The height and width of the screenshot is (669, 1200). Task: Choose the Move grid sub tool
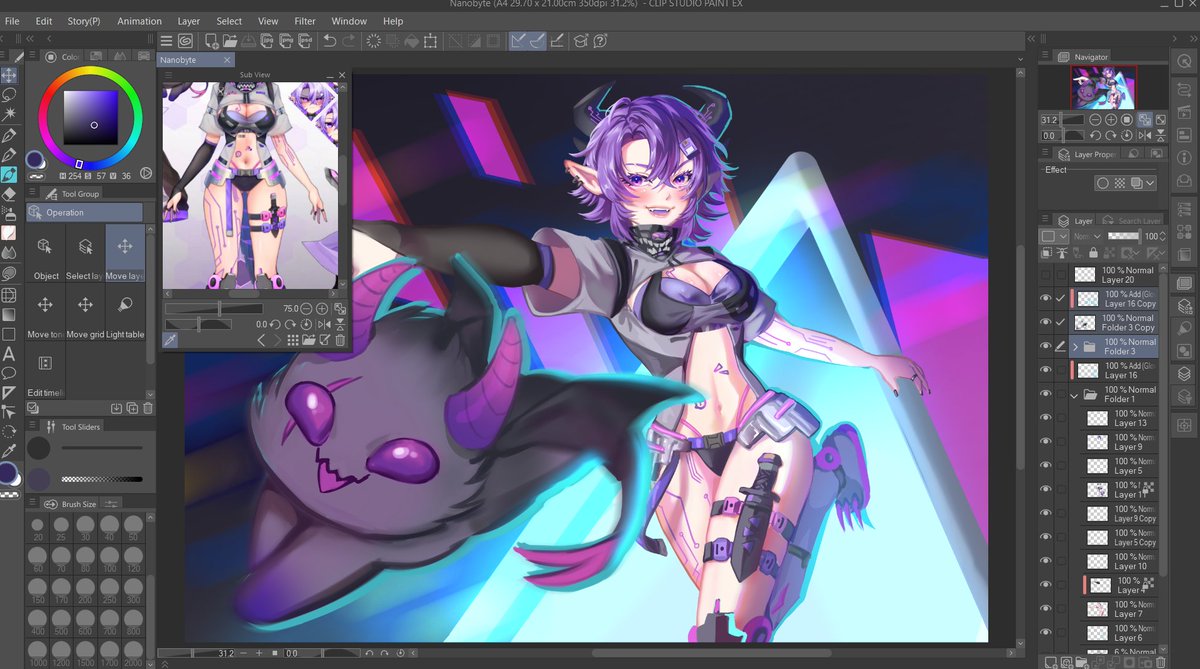point(85,313)
